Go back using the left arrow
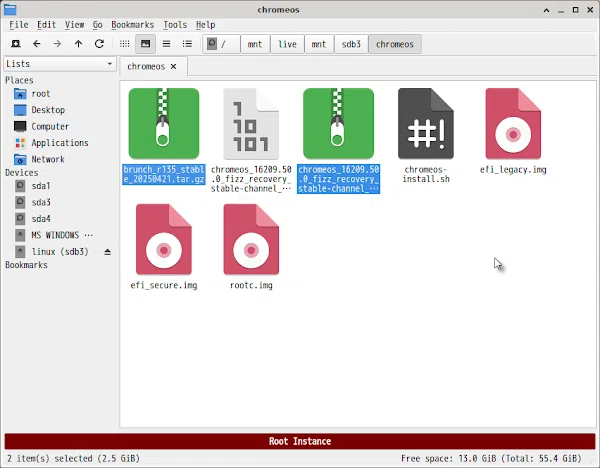The image size is (600, 468). tap(37, 44)
